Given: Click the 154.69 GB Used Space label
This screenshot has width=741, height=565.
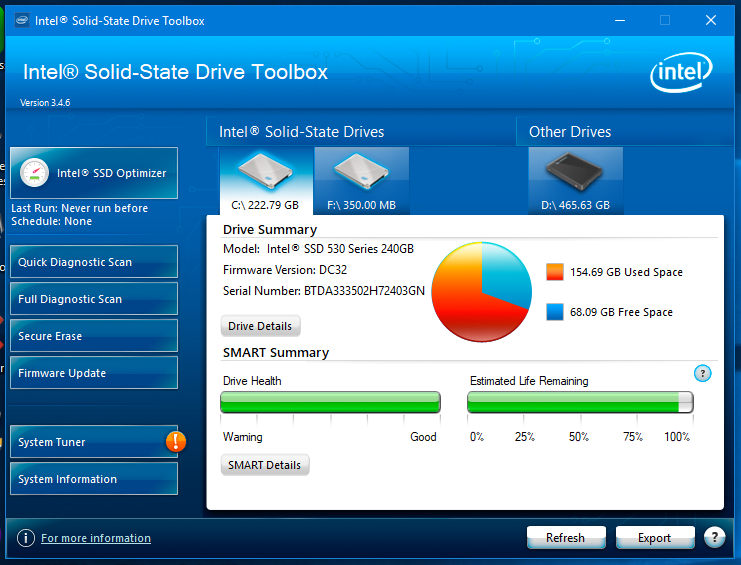Looking at the screenshot, I should 626,272.
